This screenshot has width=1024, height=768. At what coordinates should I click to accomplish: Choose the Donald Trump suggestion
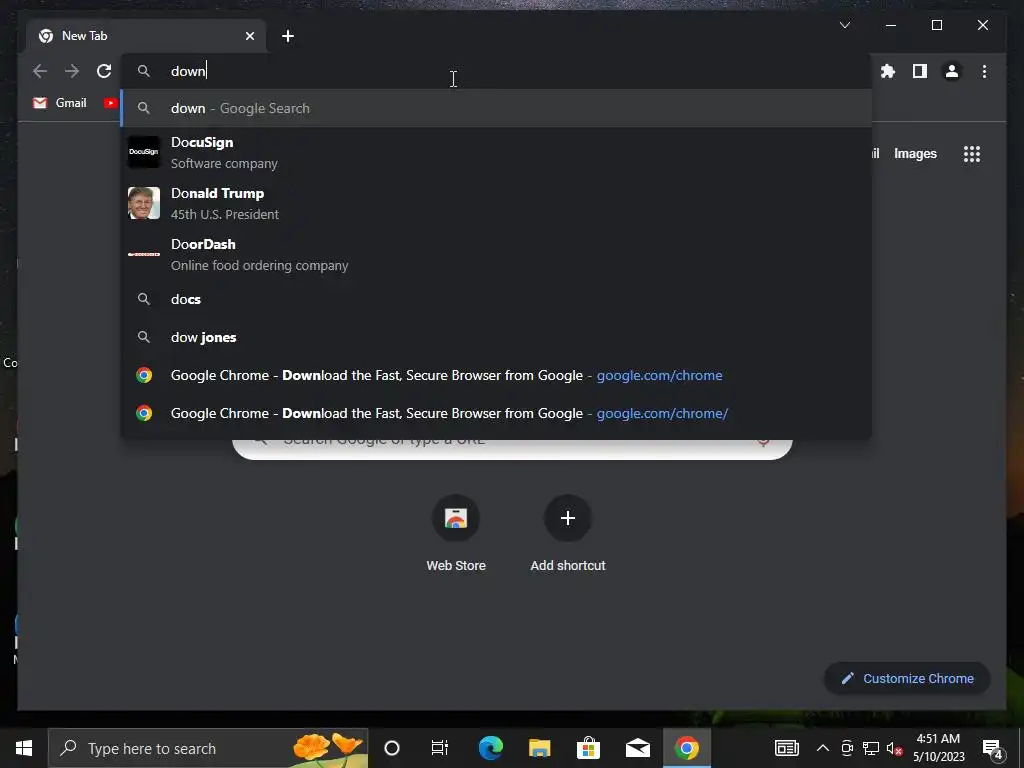point(496,203)
